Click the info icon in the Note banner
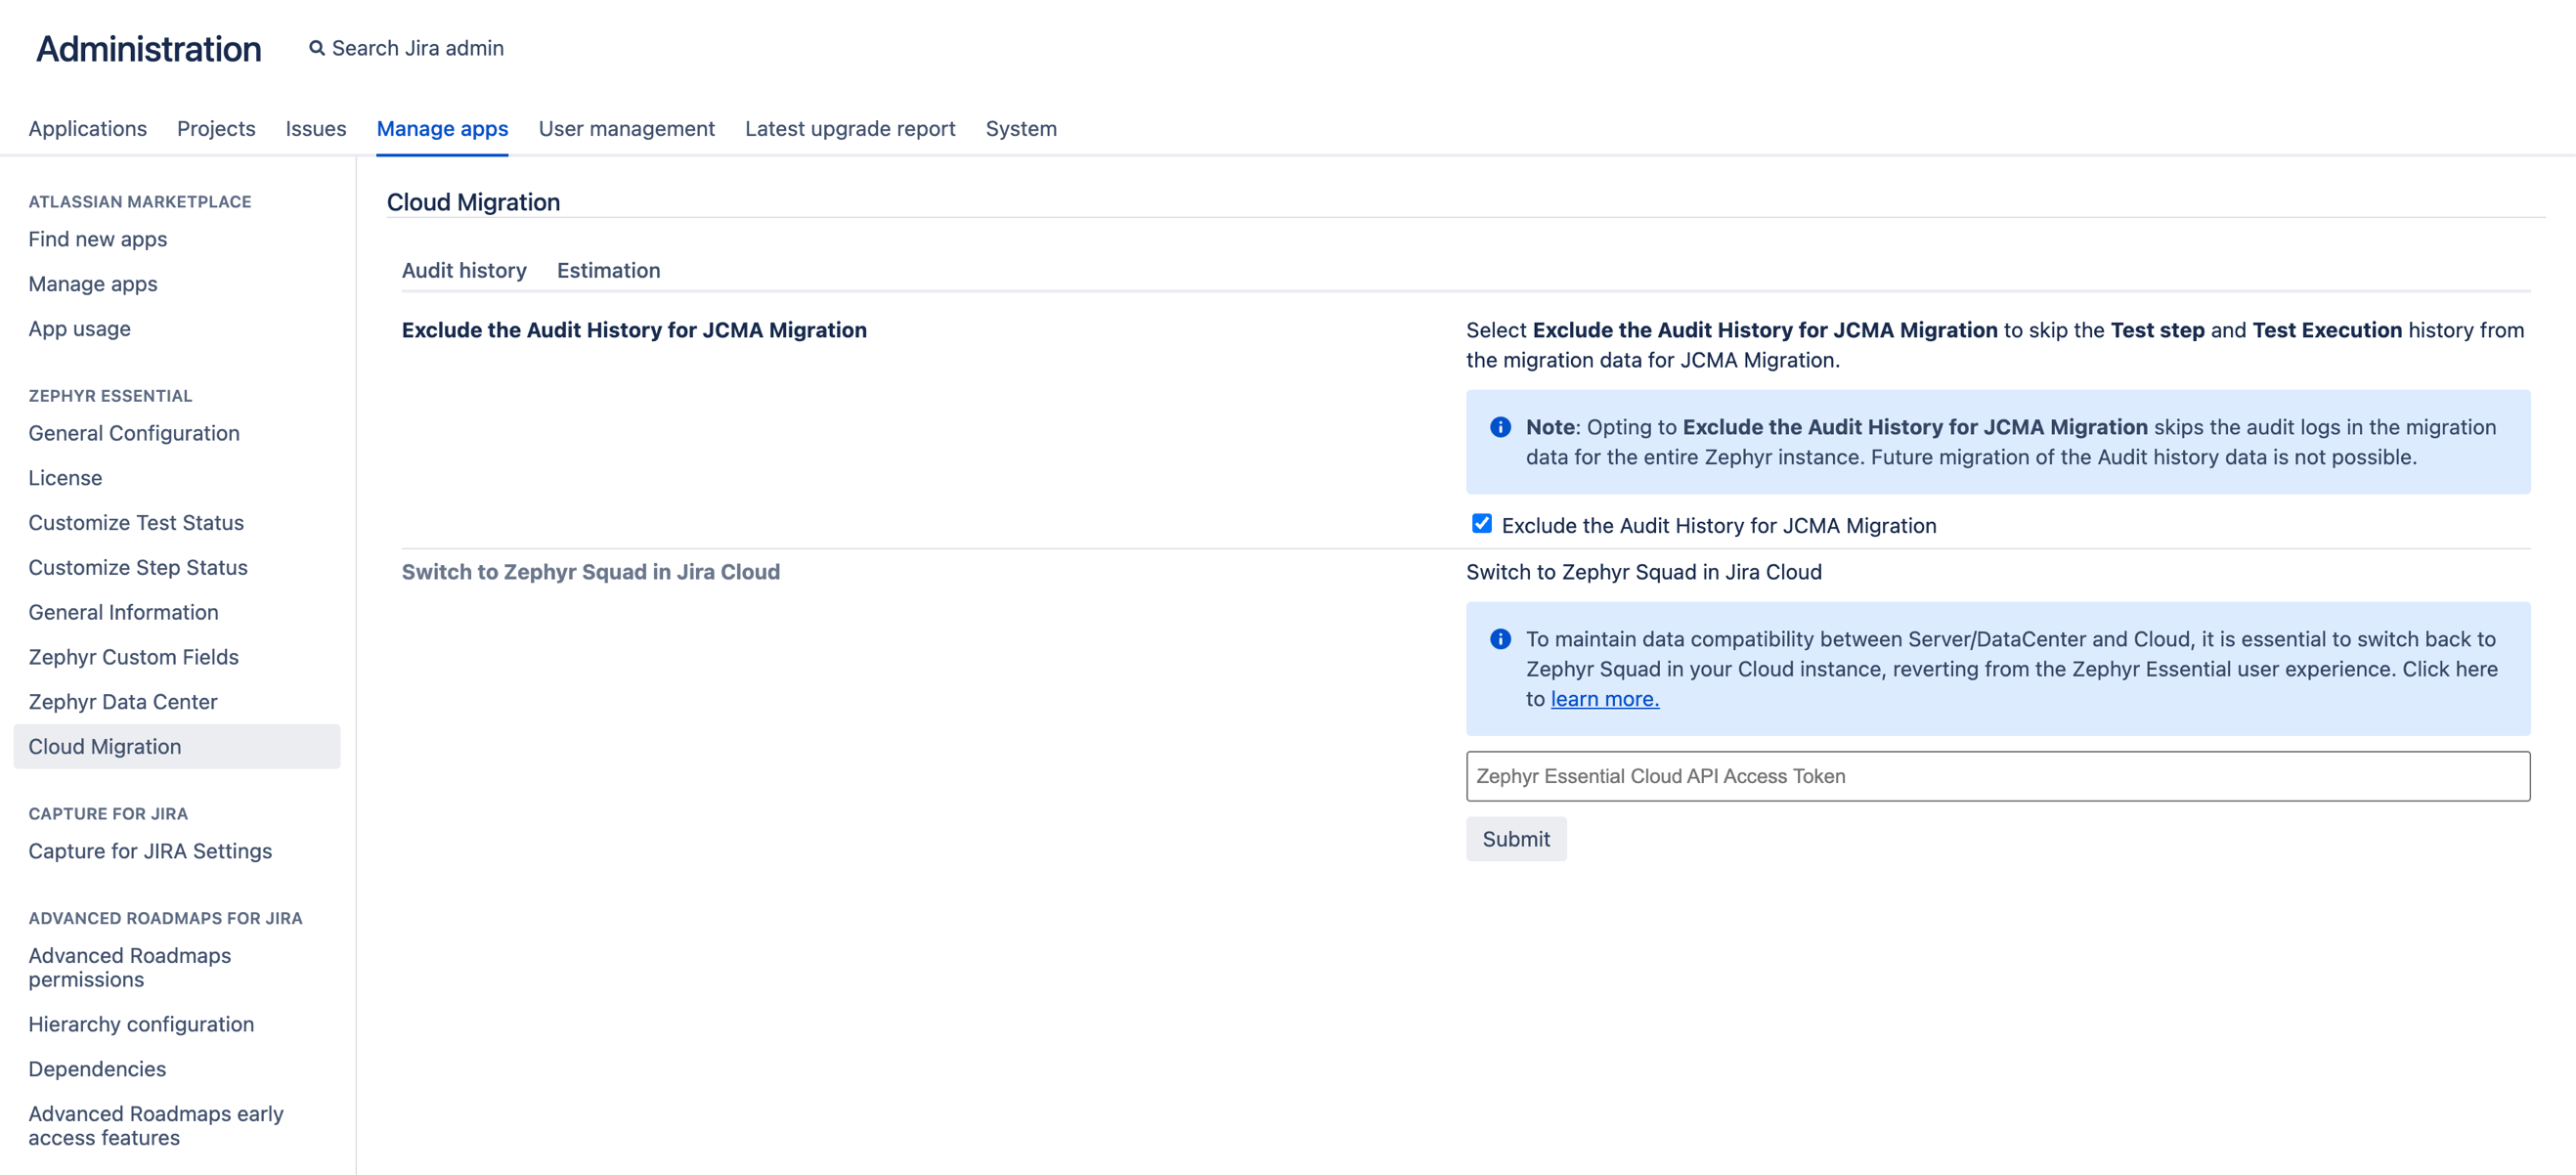The height and width of the screenshot is (1175, 2576). (1500, 427)
